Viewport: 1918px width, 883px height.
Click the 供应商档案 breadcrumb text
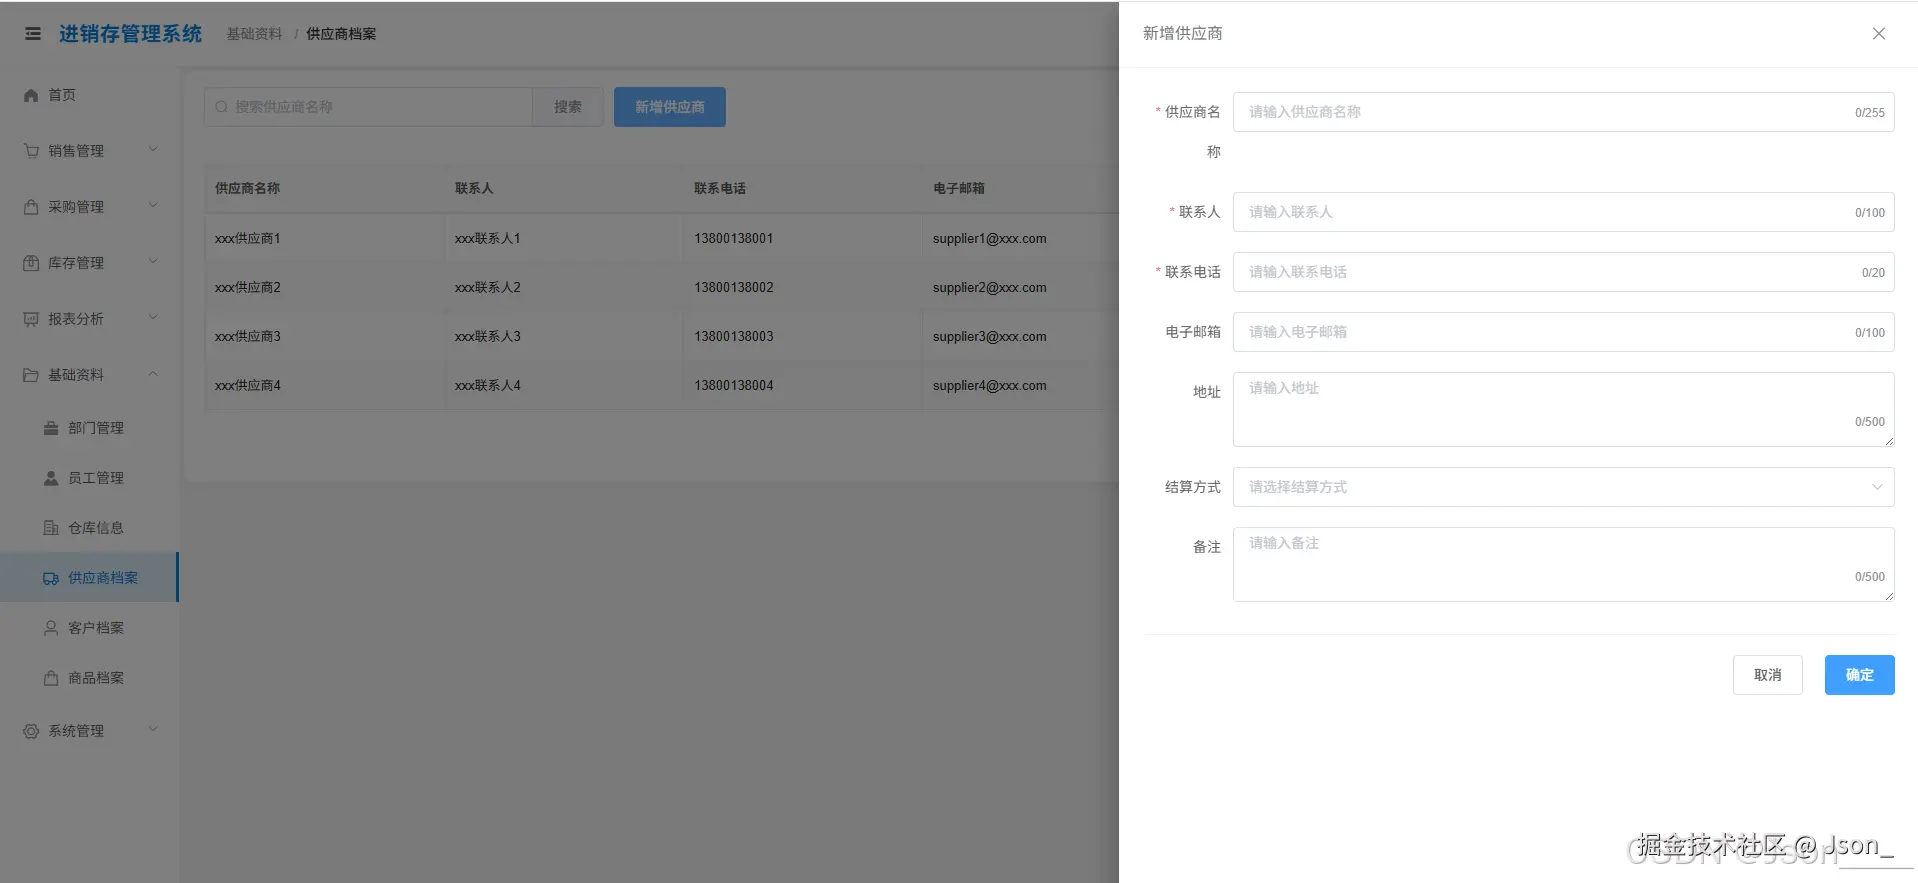[341, 34]
